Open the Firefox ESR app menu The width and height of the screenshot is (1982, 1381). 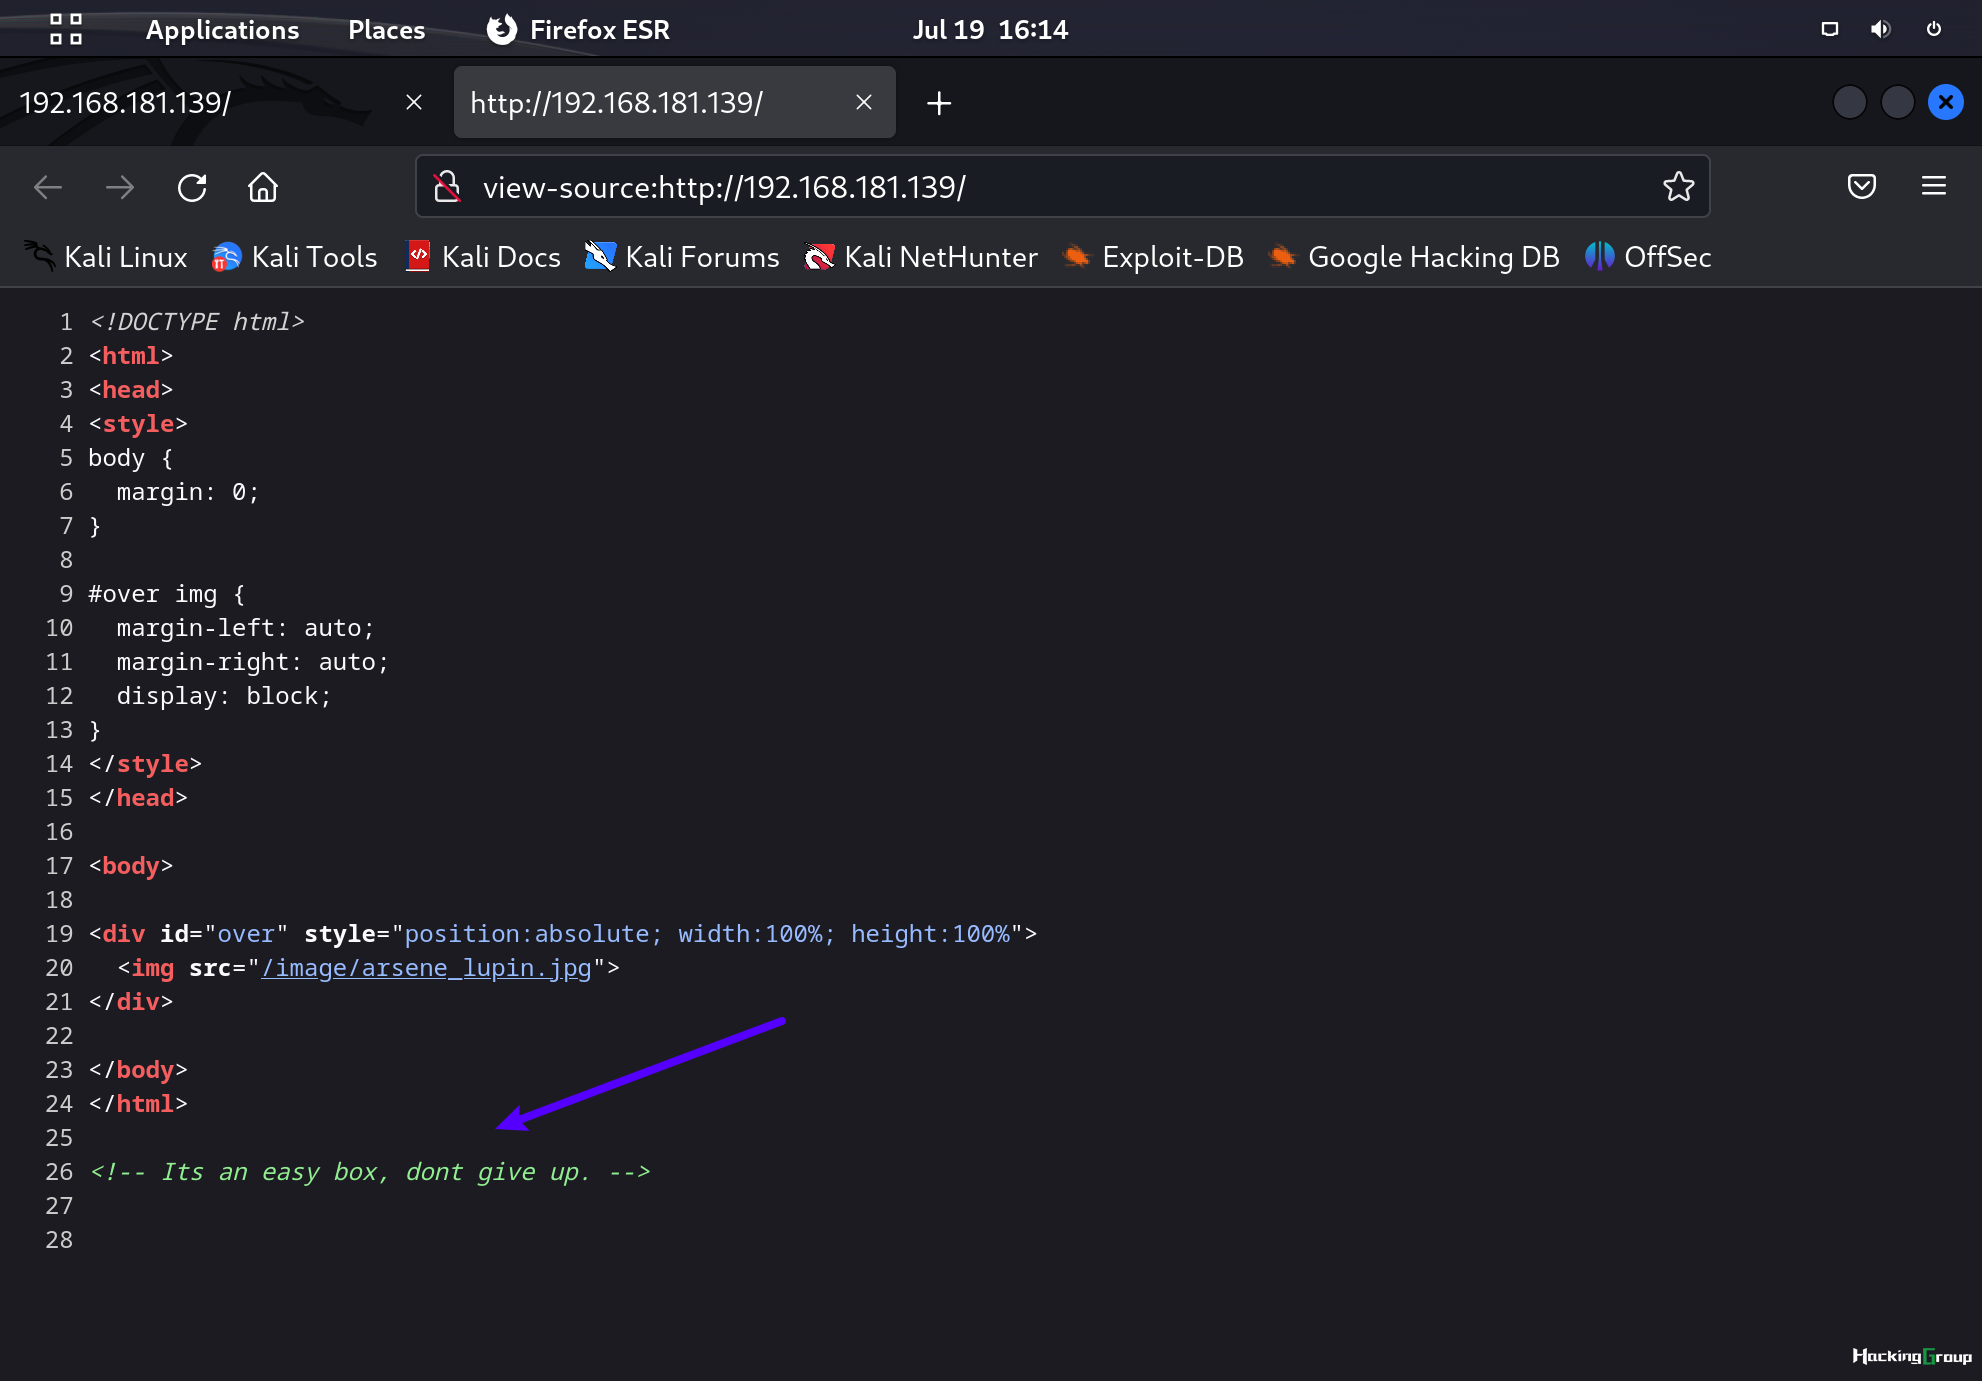point(578,30)
